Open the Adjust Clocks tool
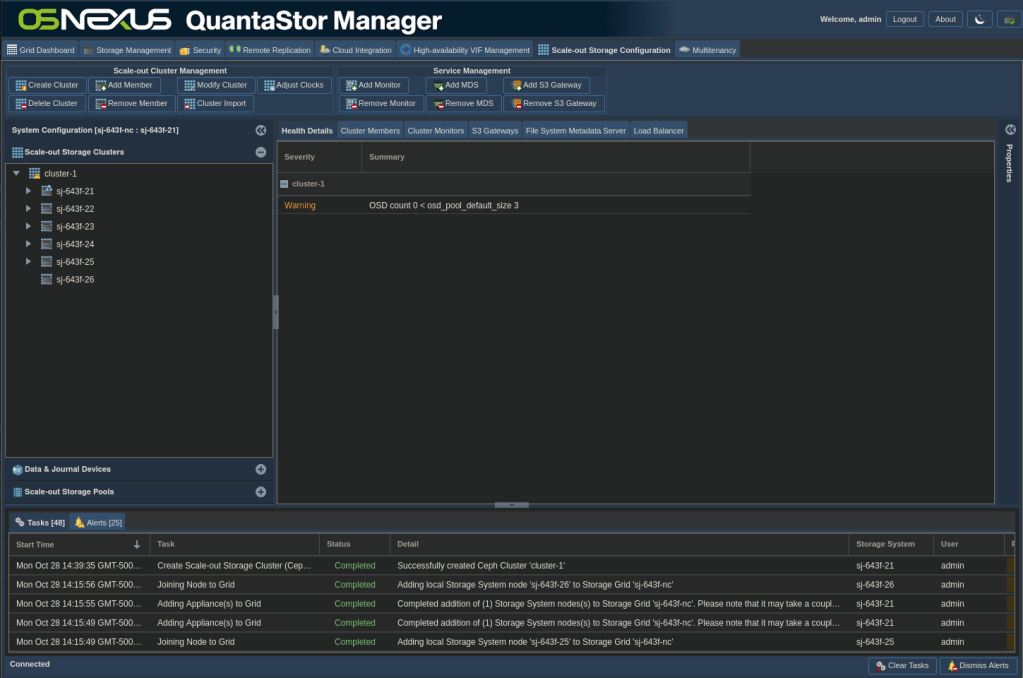Image resolution: width=1023 pixels, height=678 pixels. point(294,85)
